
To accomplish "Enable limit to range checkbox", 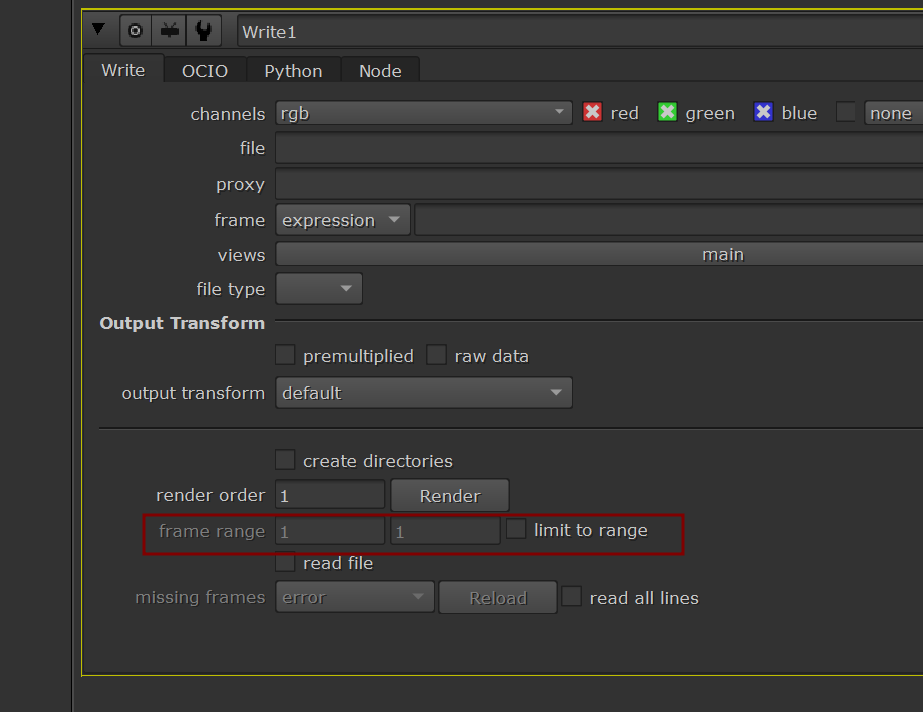I will coord(516,530).
